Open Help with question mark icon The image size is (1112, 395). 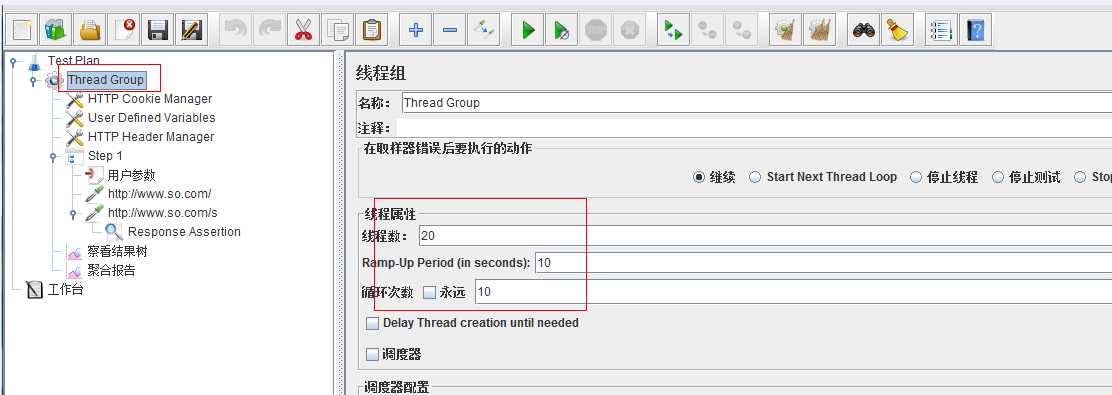975,30
